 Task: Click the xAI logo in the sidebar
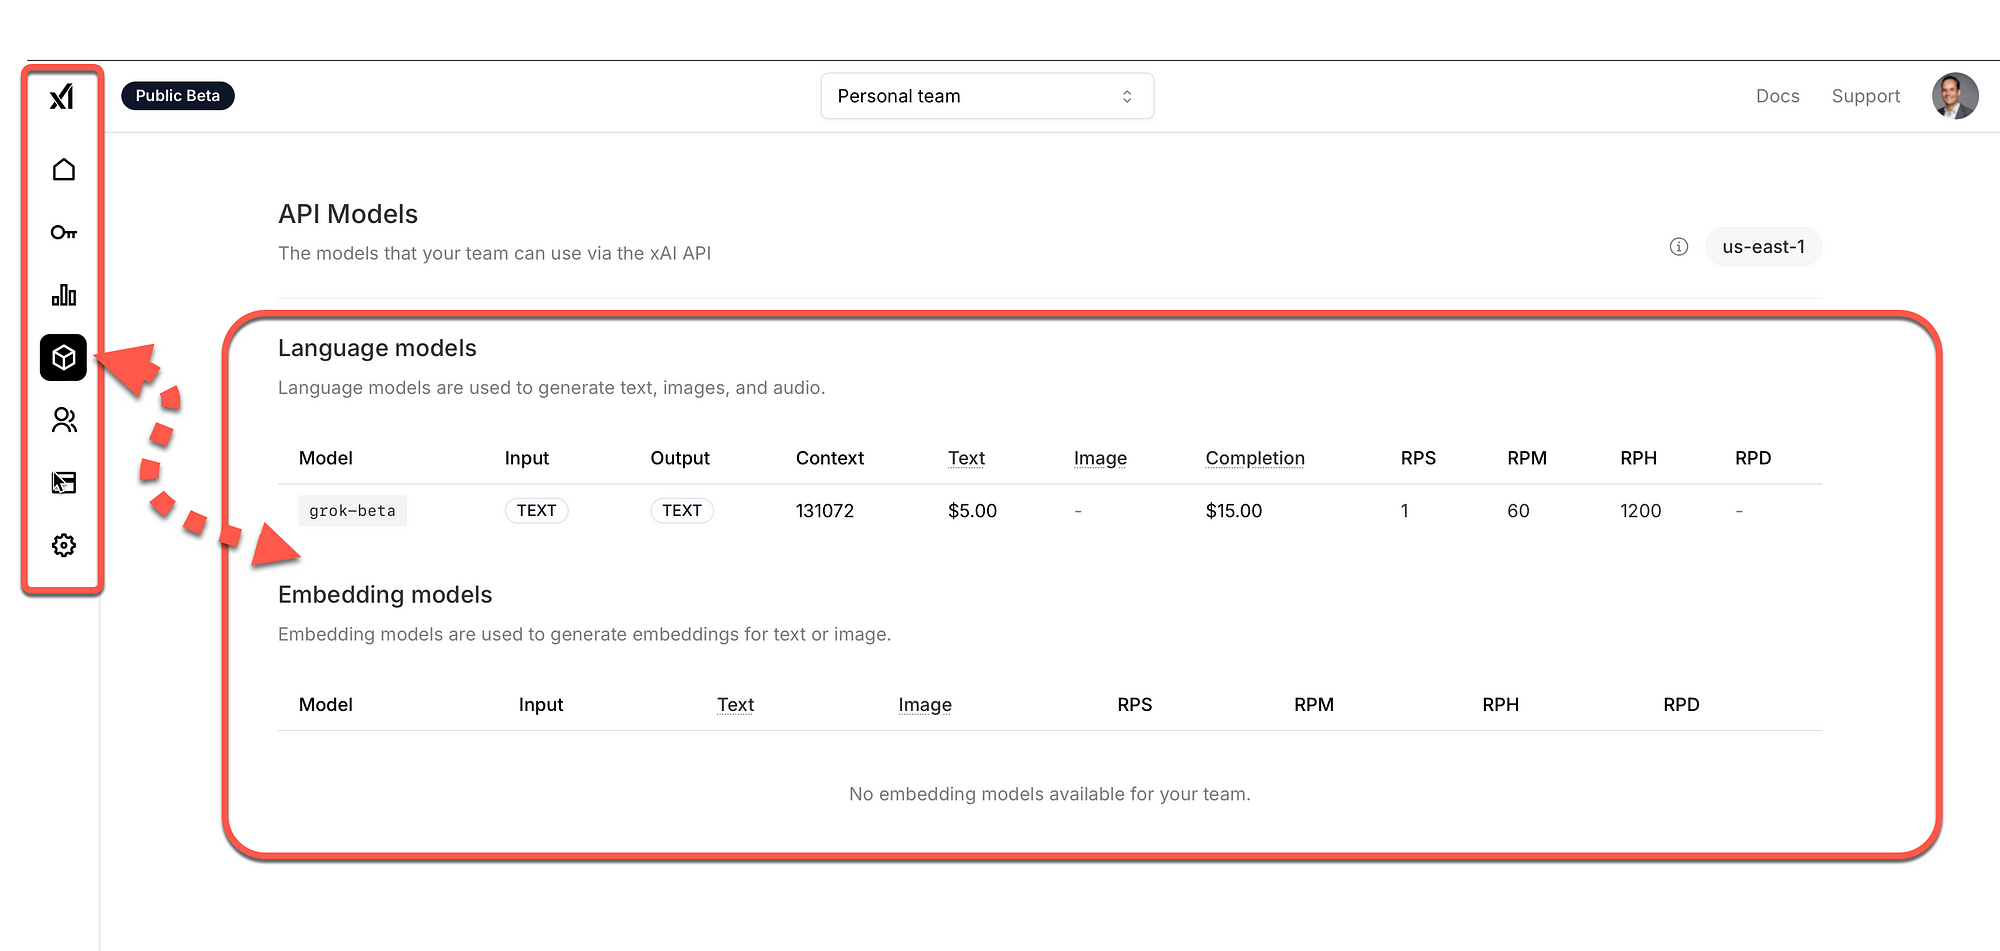coord(62,97)
